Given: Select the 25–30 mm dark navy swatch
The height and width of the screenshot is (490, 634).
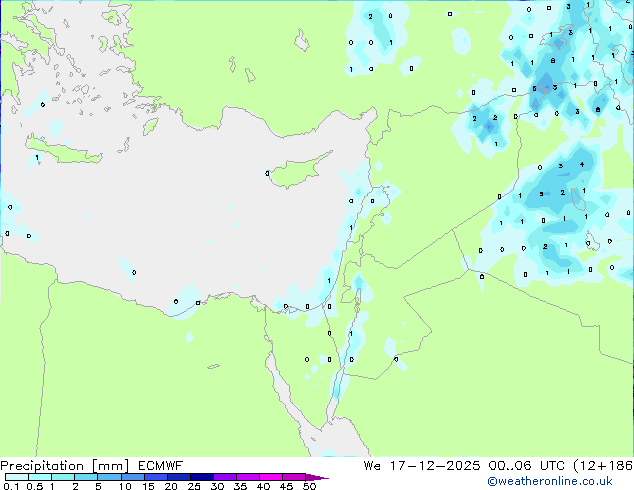Looking at the screenshot, I should click(x=202, y=477).
